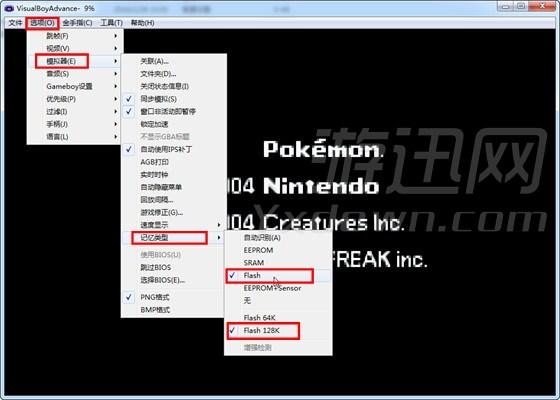
Task: Select Flash 128K size option
Action: (x=278, y=330)
